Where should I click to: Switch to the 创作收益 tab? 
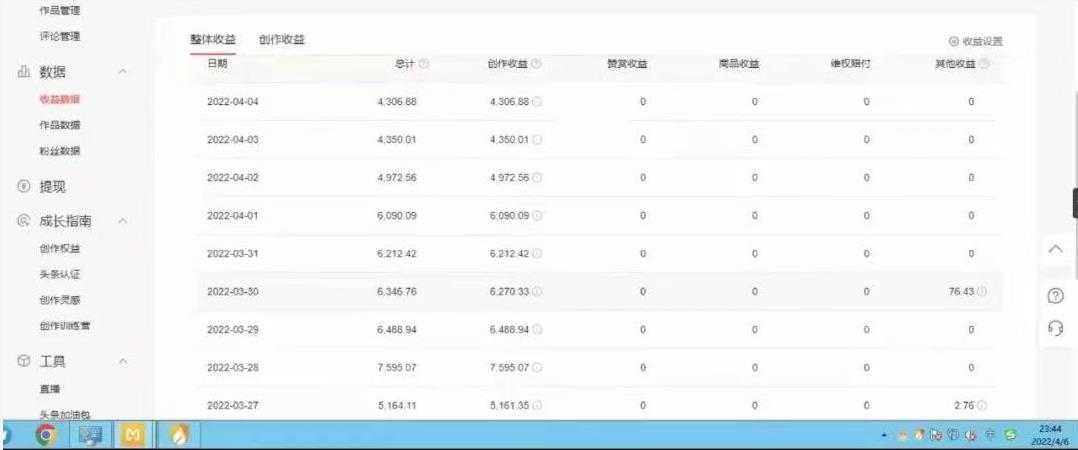pos(281,39)
